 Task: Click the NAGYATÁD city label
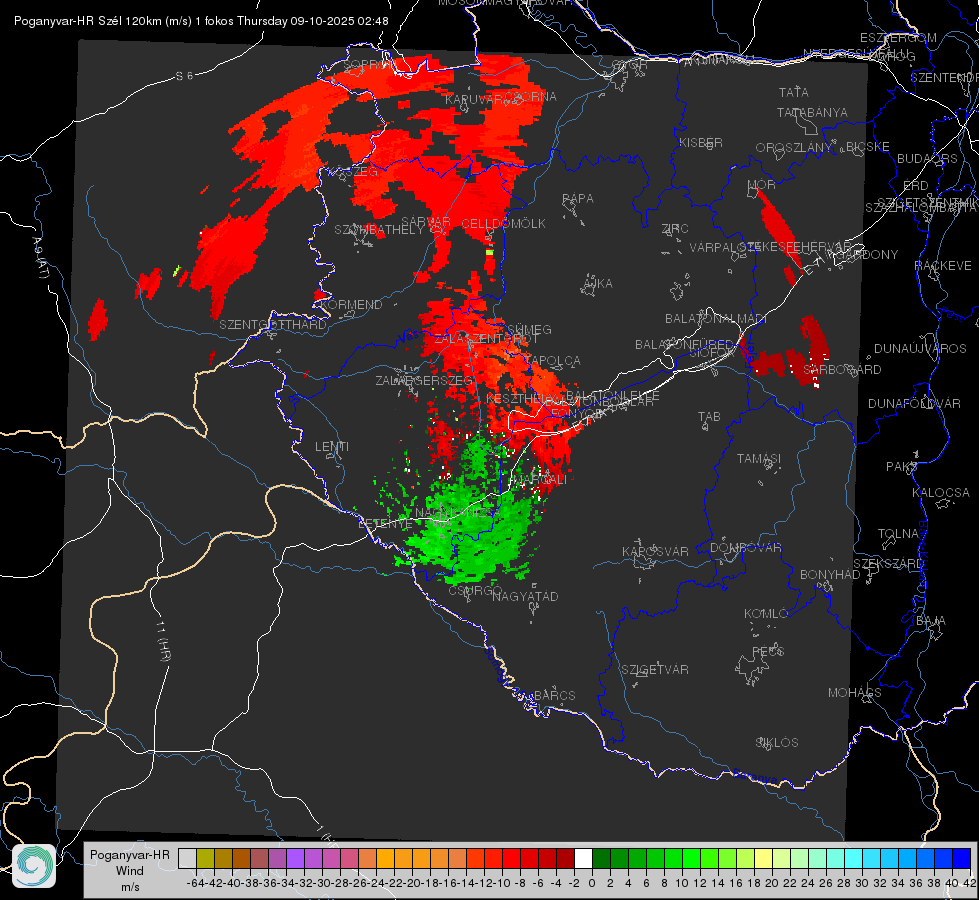coord(525,596)
